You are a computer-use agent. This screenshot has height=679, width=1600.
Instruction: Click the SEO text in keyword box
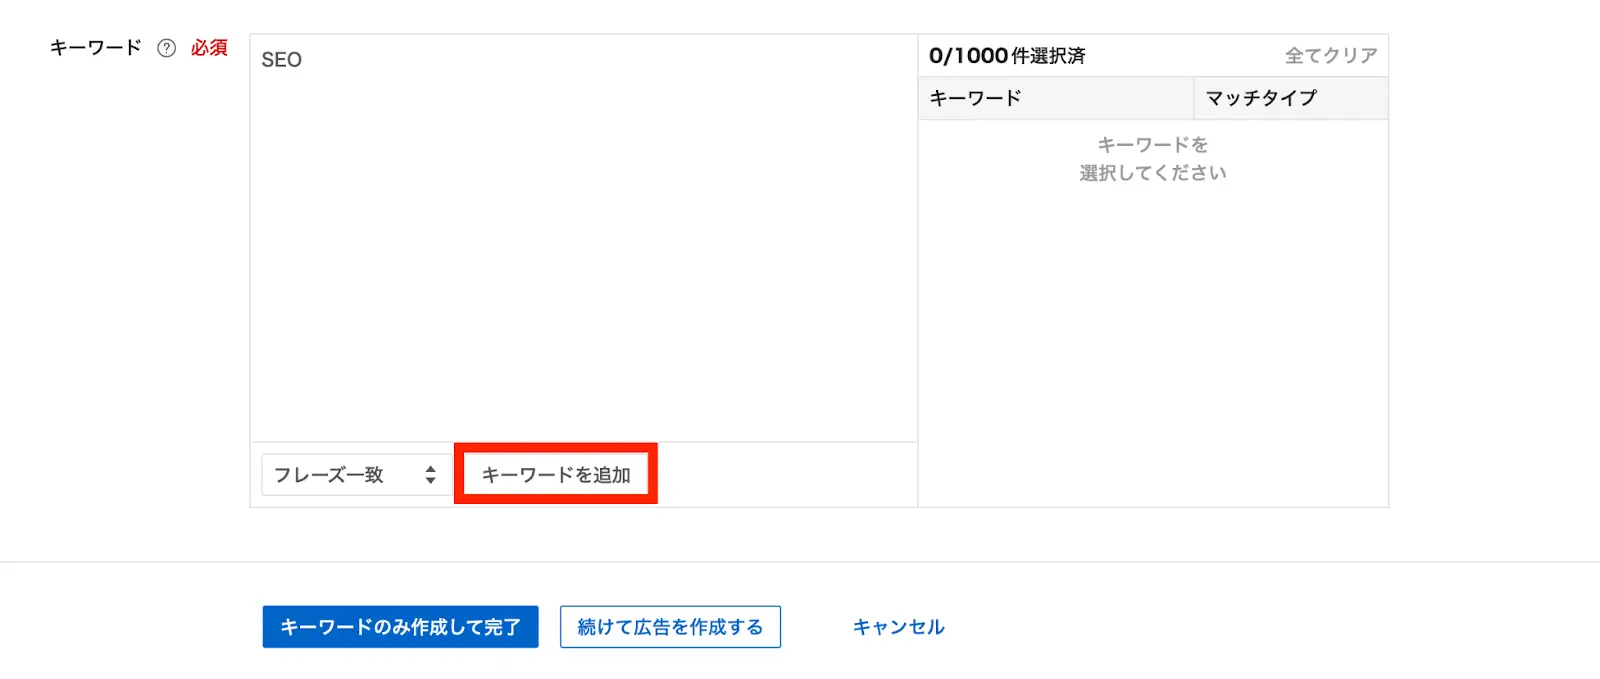[281, 60]
